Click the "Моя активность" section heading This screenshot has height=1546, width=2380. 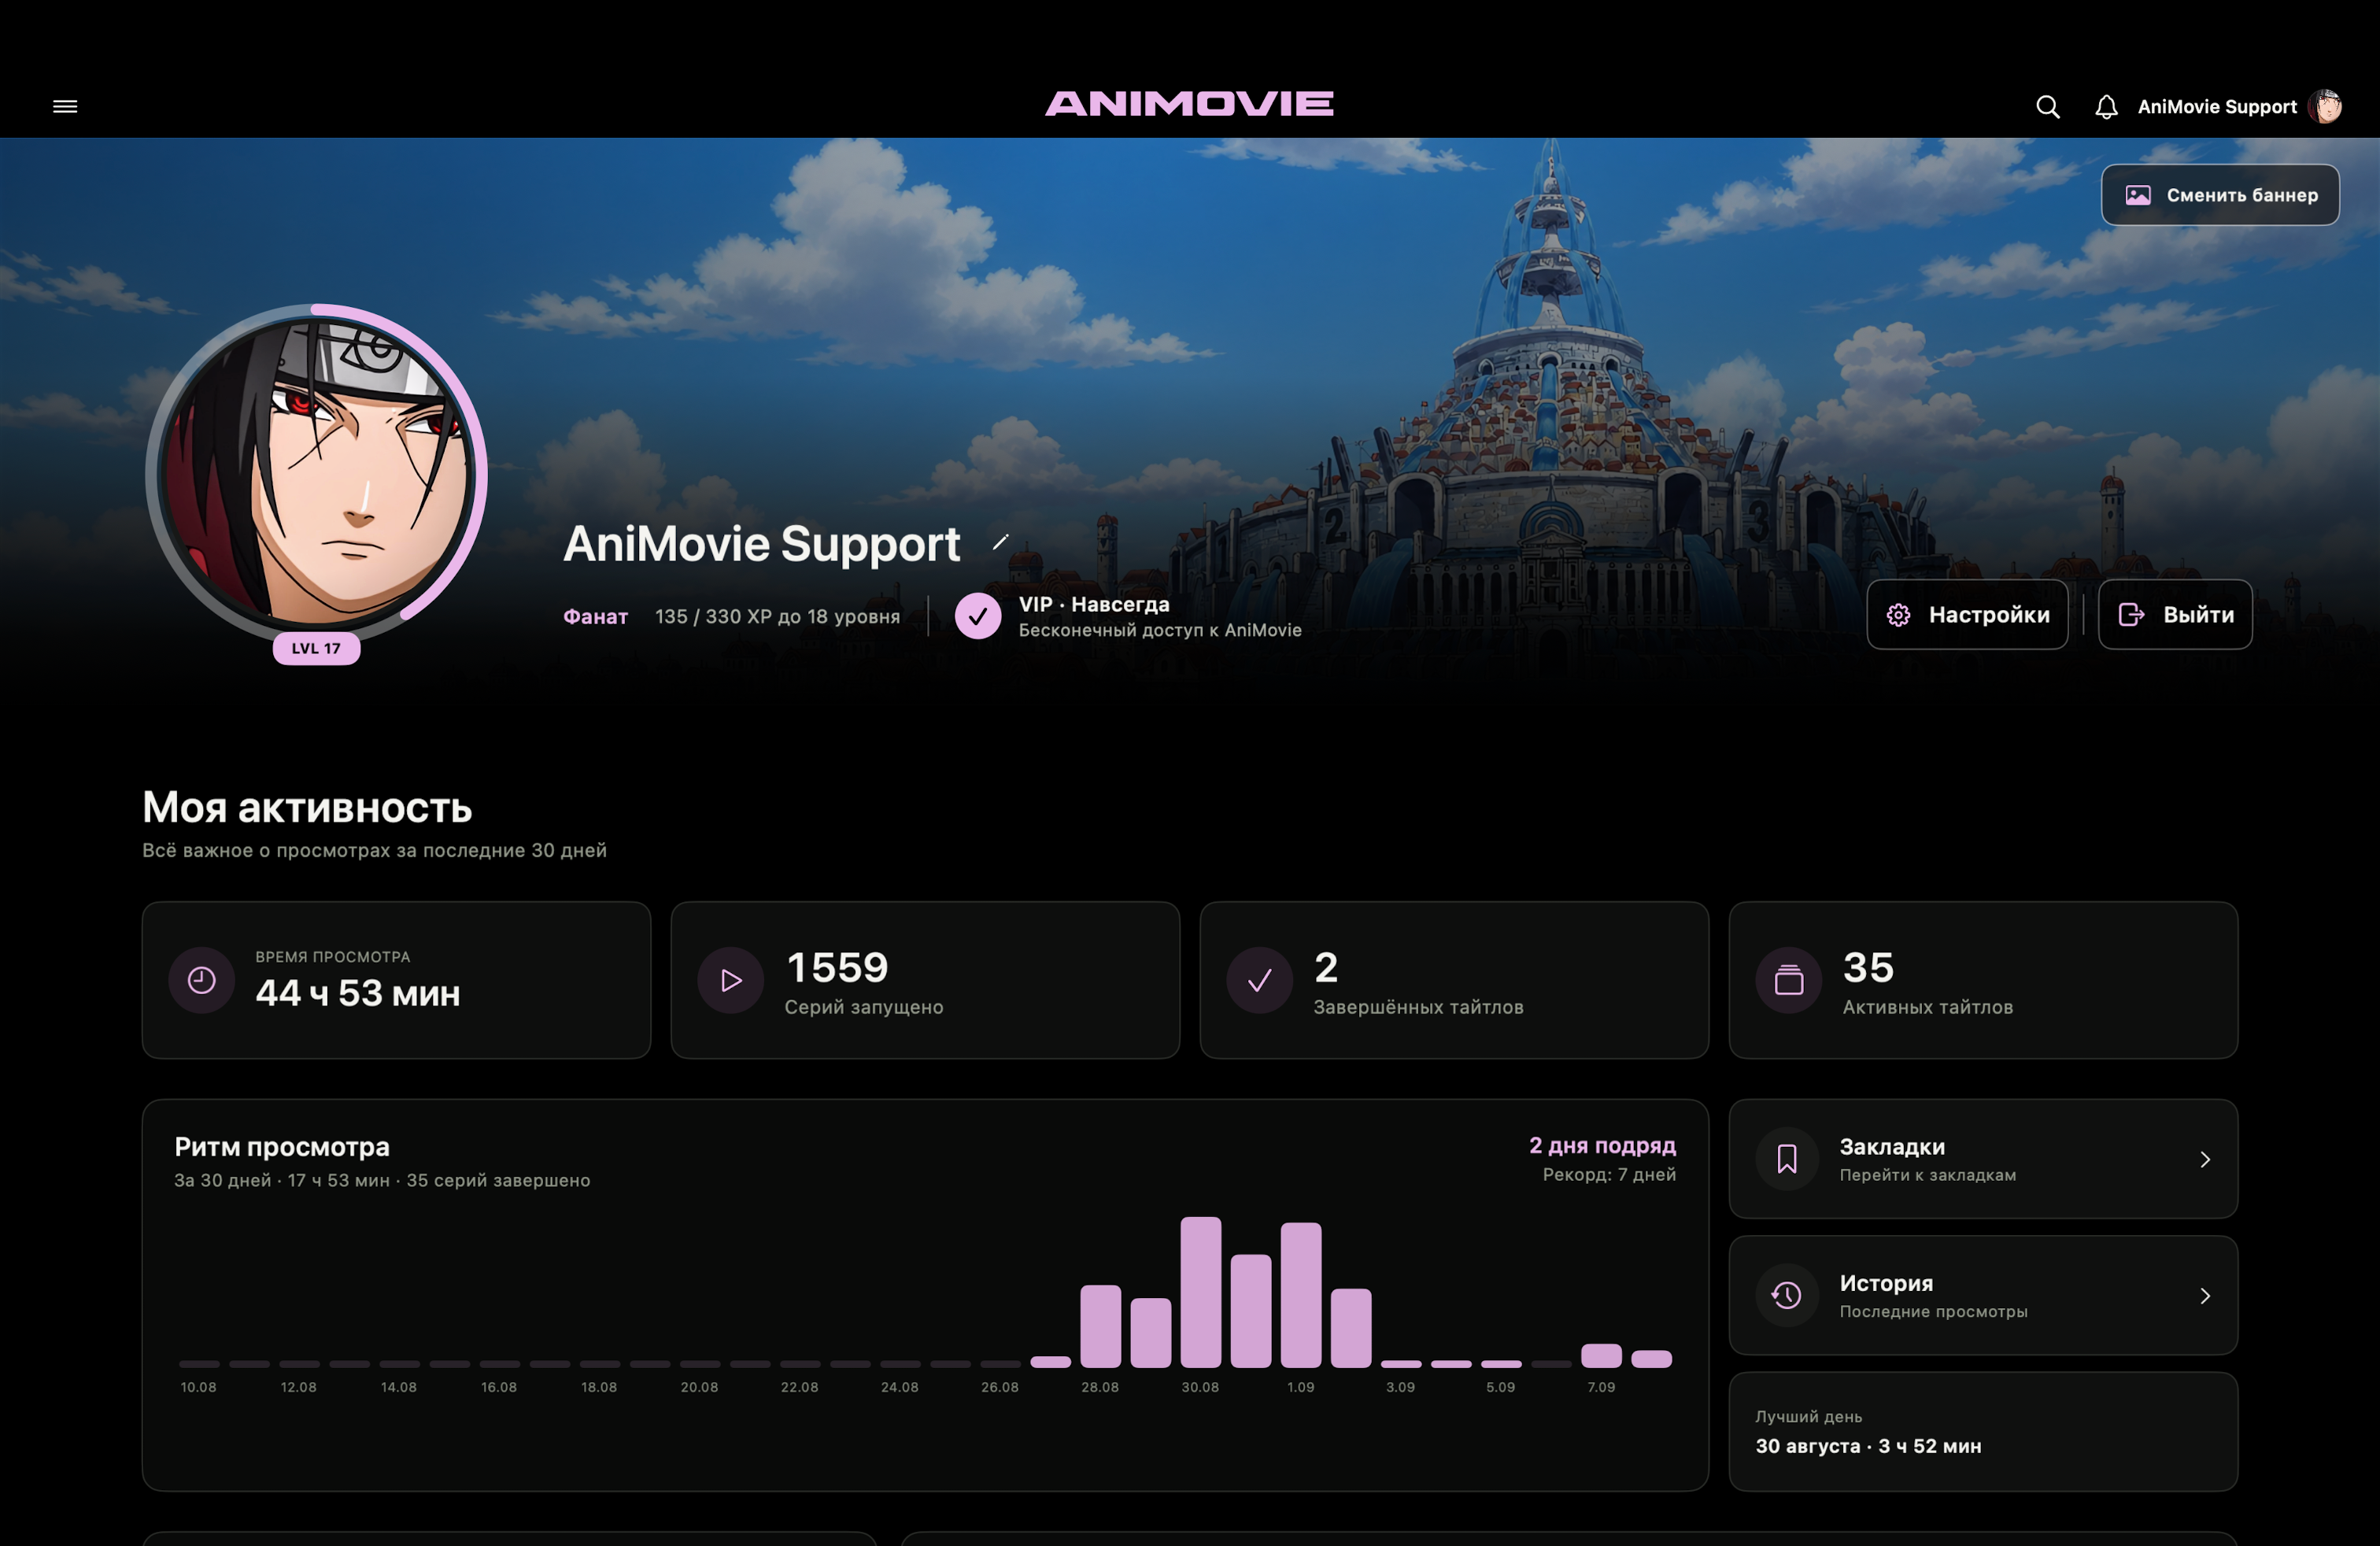(x=307, y=807)
